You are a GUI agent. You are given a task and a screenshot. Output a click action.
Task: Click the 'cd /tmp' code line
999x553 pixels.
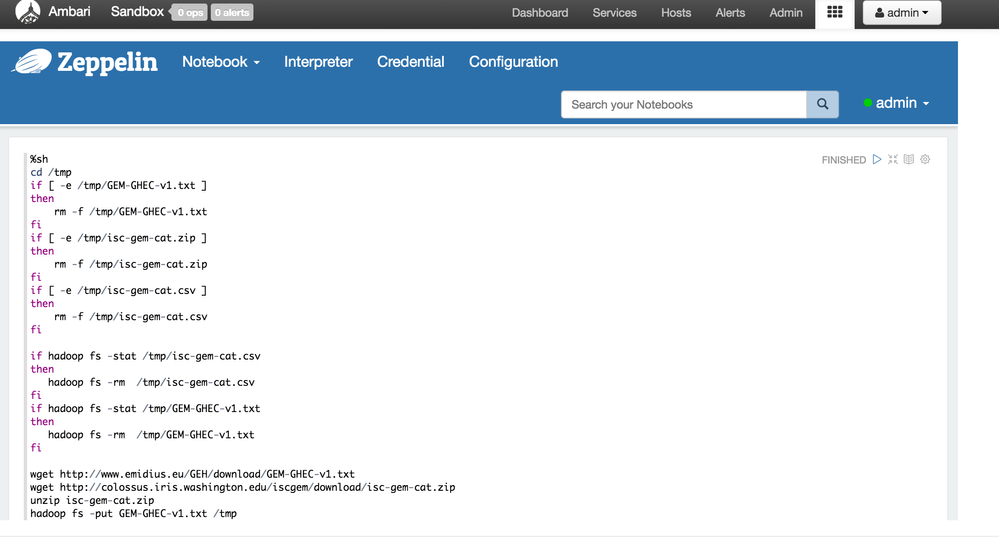click(x=51, y=172)
